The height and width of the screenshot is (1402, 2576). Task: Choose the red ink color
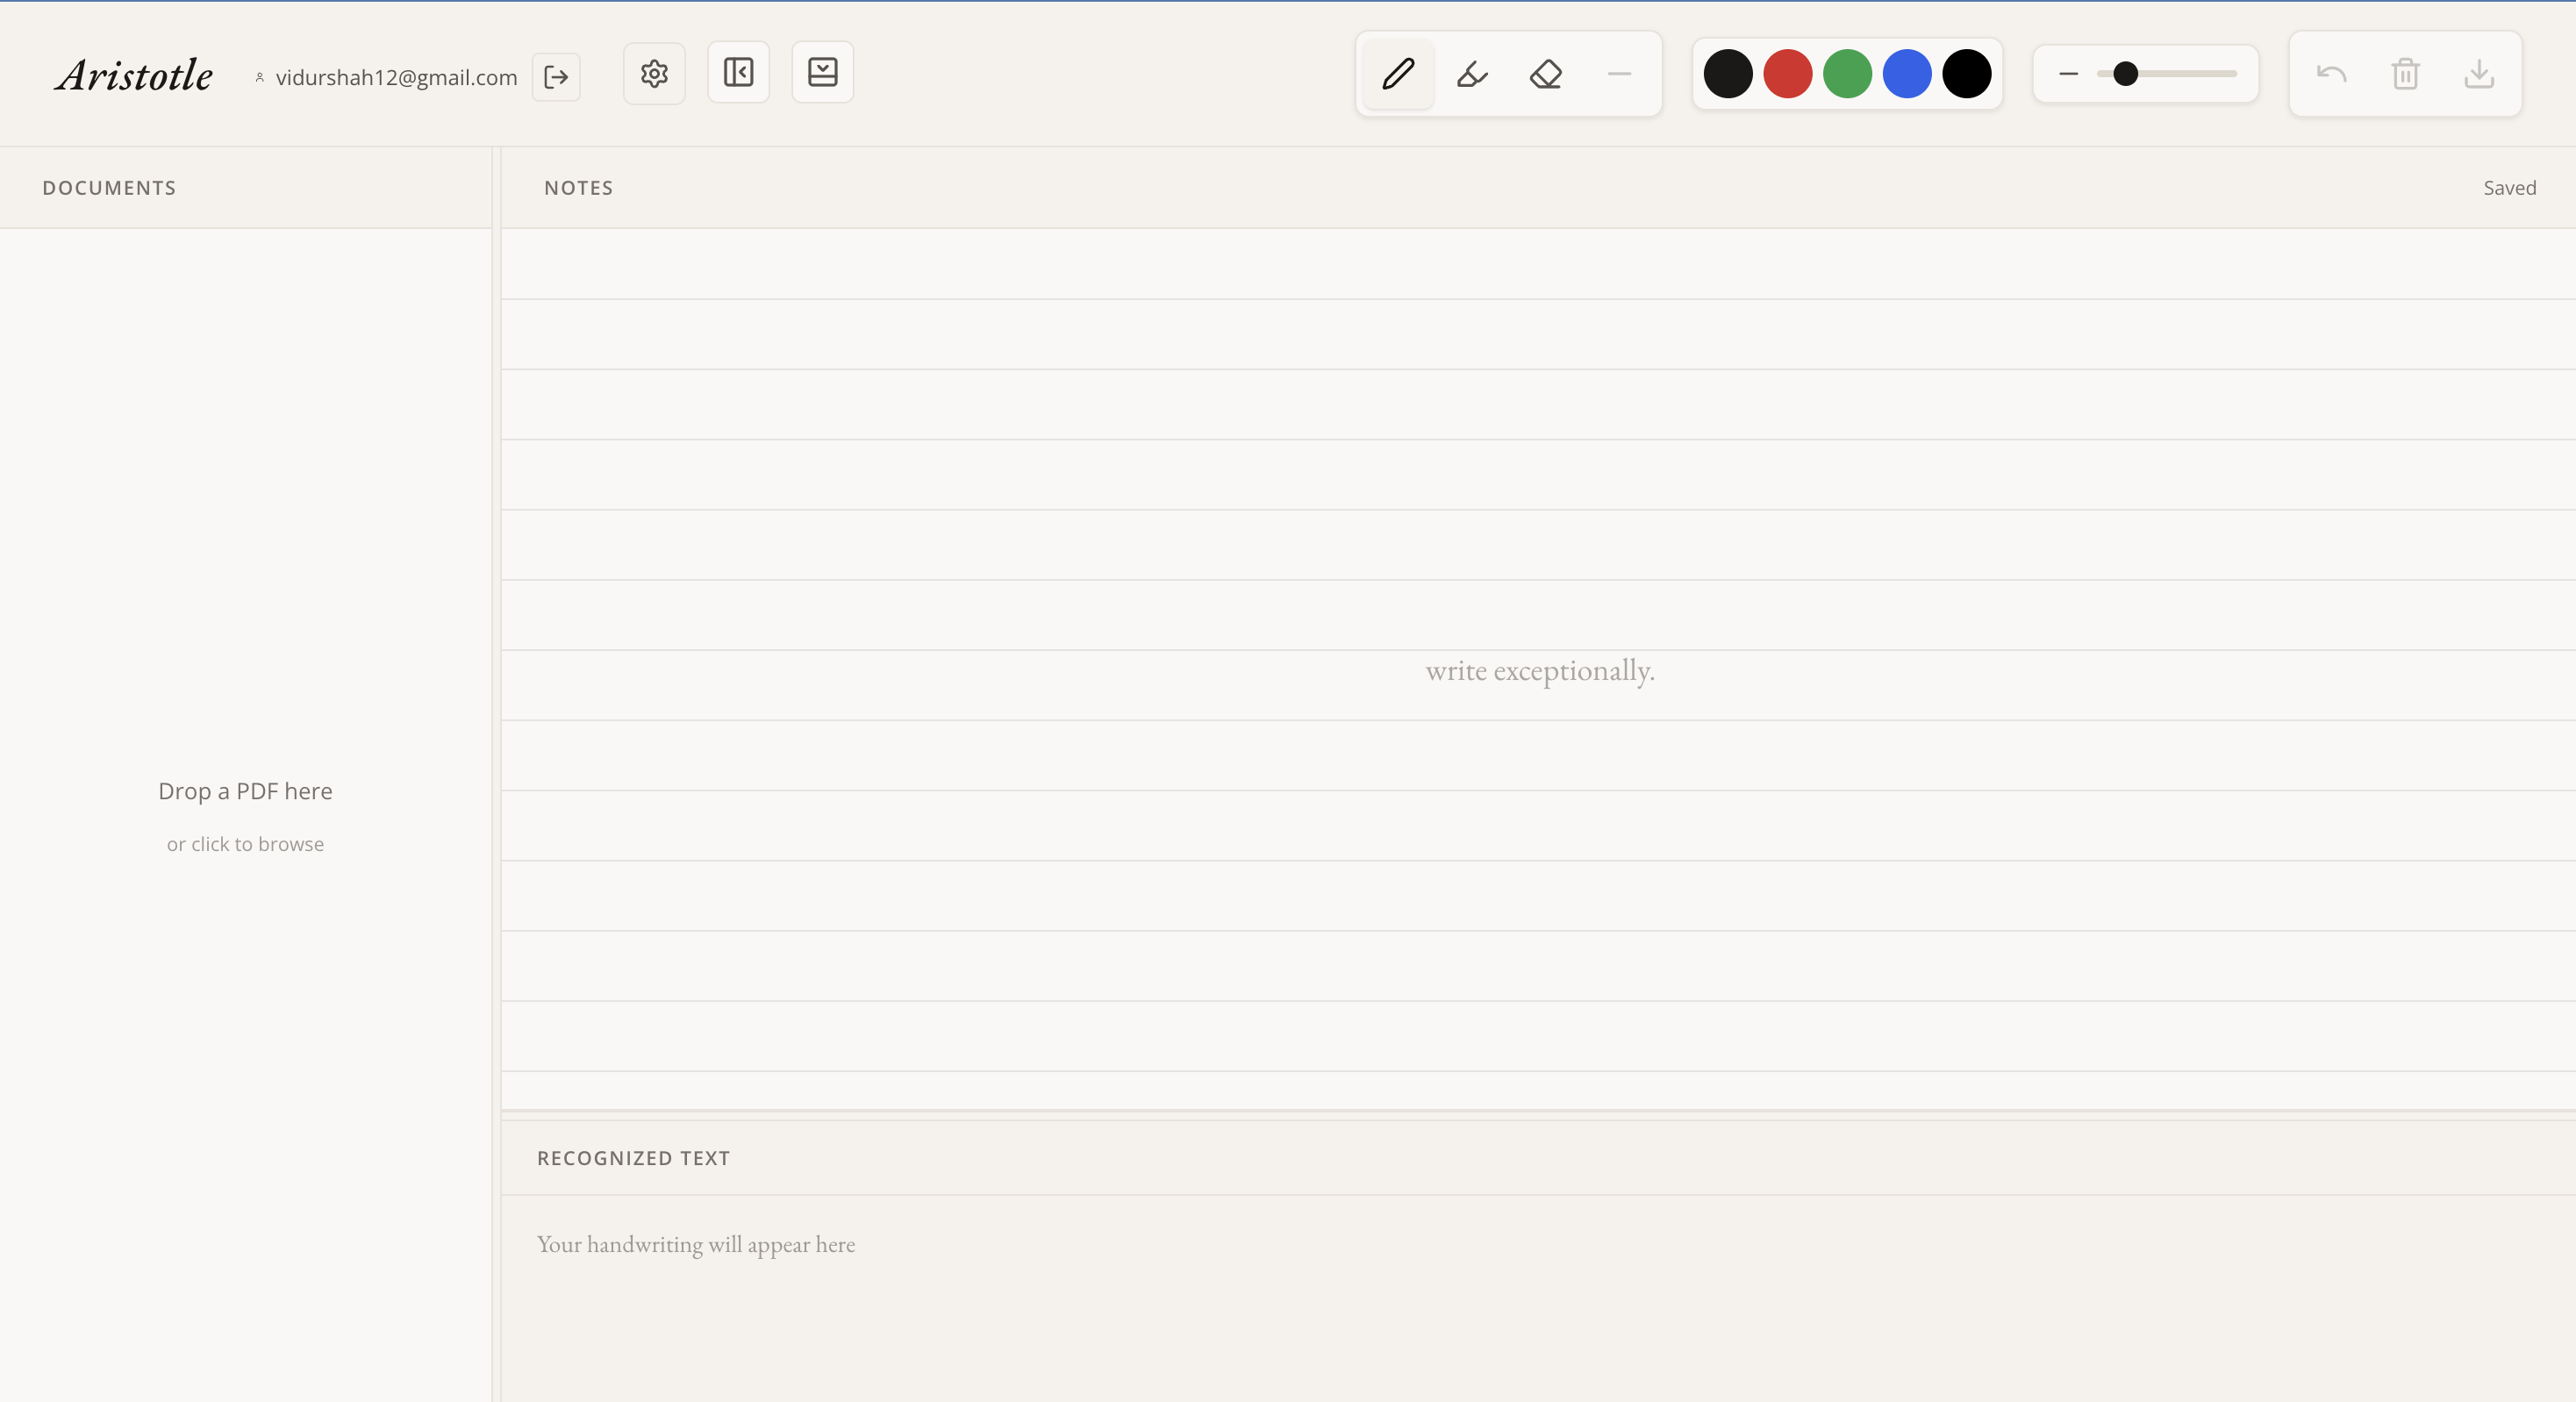click(x=1787, y=74)
